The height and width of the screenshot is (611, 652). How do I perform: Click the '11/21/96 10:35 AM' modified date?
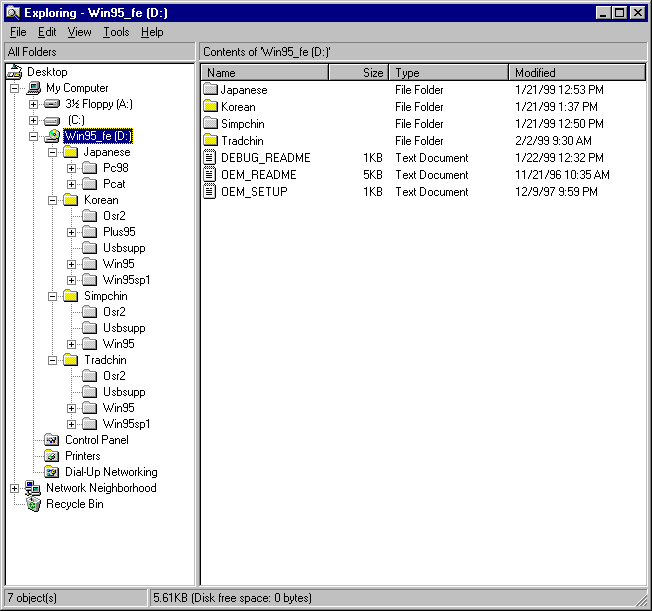click(x=562, y=175)
